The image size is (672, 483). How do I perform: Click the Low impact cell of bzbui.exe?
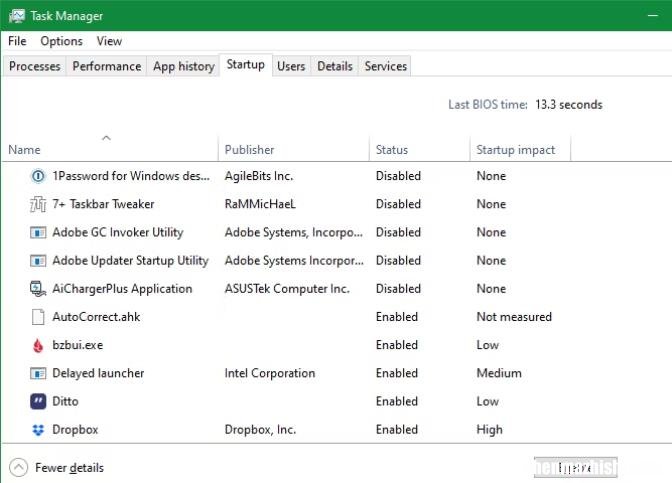488,345
